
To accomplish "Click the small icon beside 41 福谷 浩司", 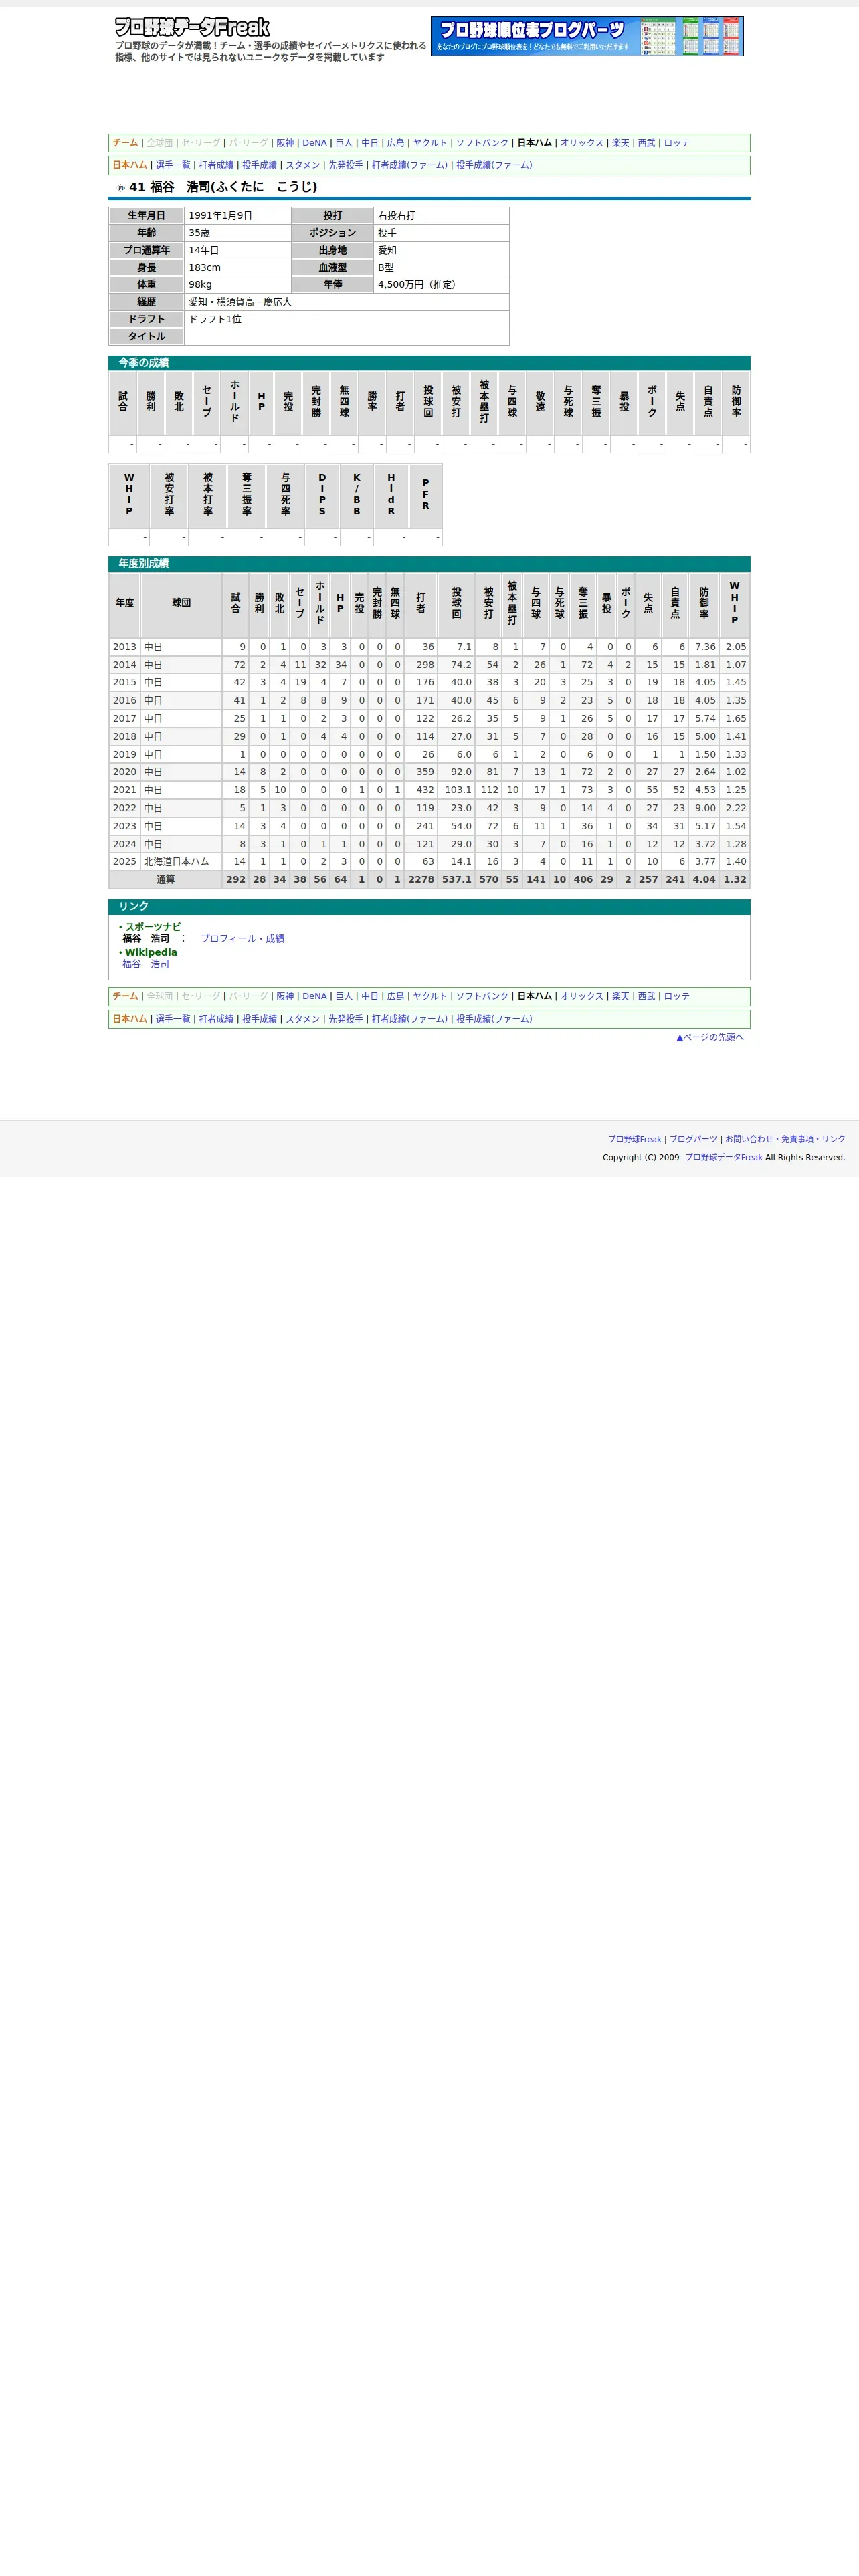I will (121, 187).
